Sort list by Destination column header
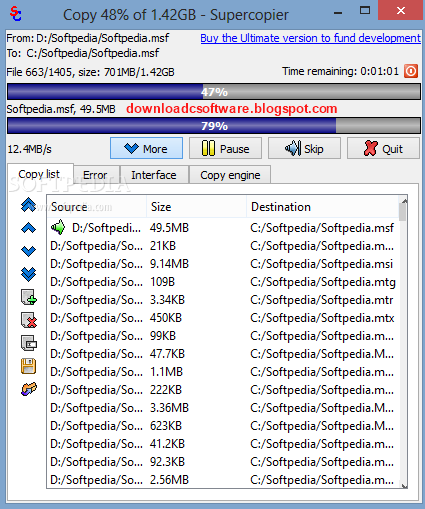Viewport: 425px width, 509px height. coord(322,207)
